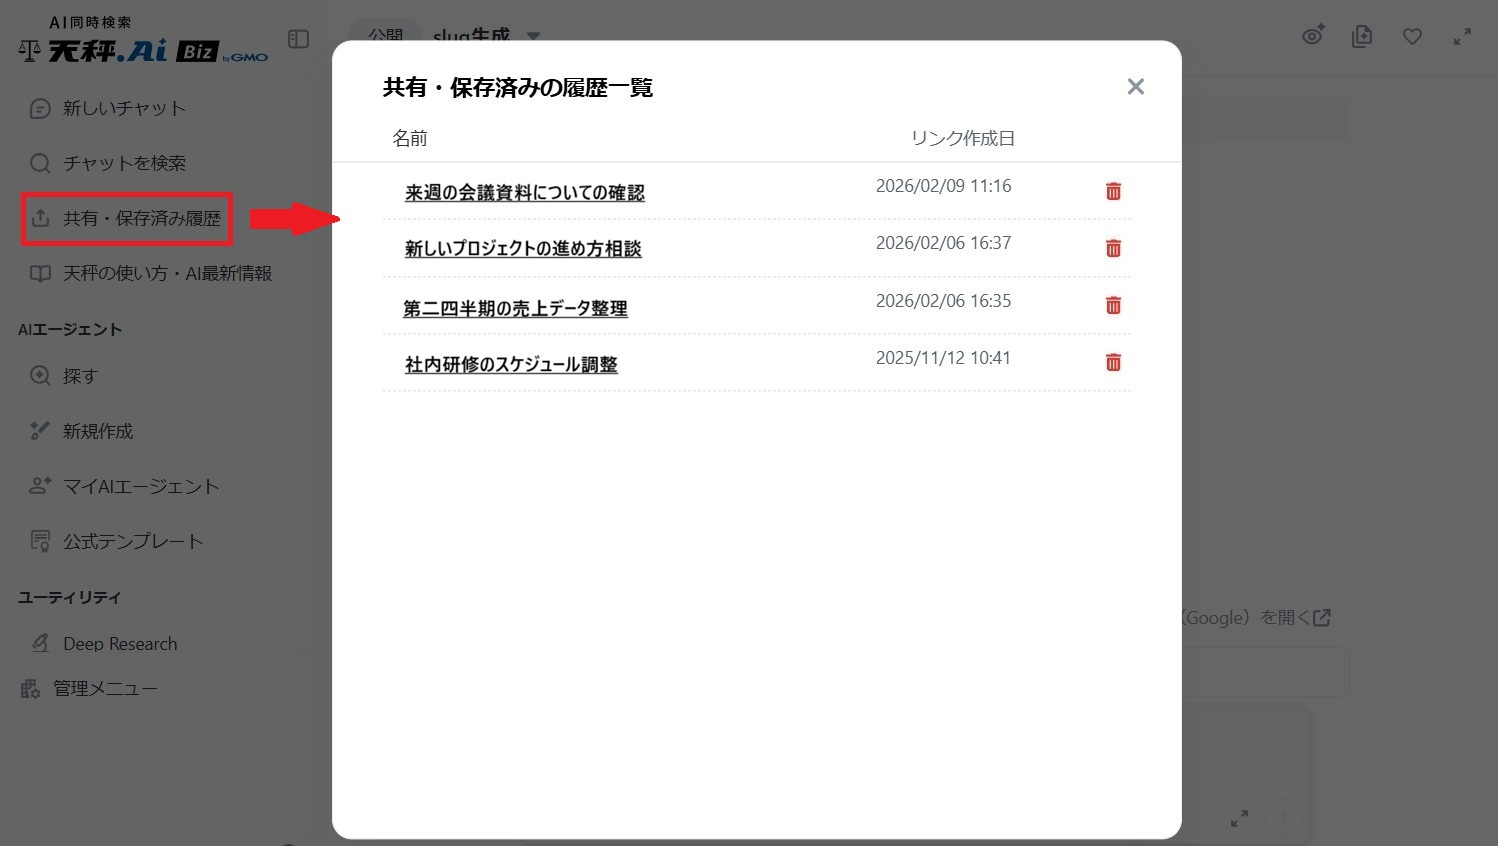The width and height of the screenshot is (1498, 846).
Task: Create a new AI agent via 新規作成
Action: click(97, 431)
